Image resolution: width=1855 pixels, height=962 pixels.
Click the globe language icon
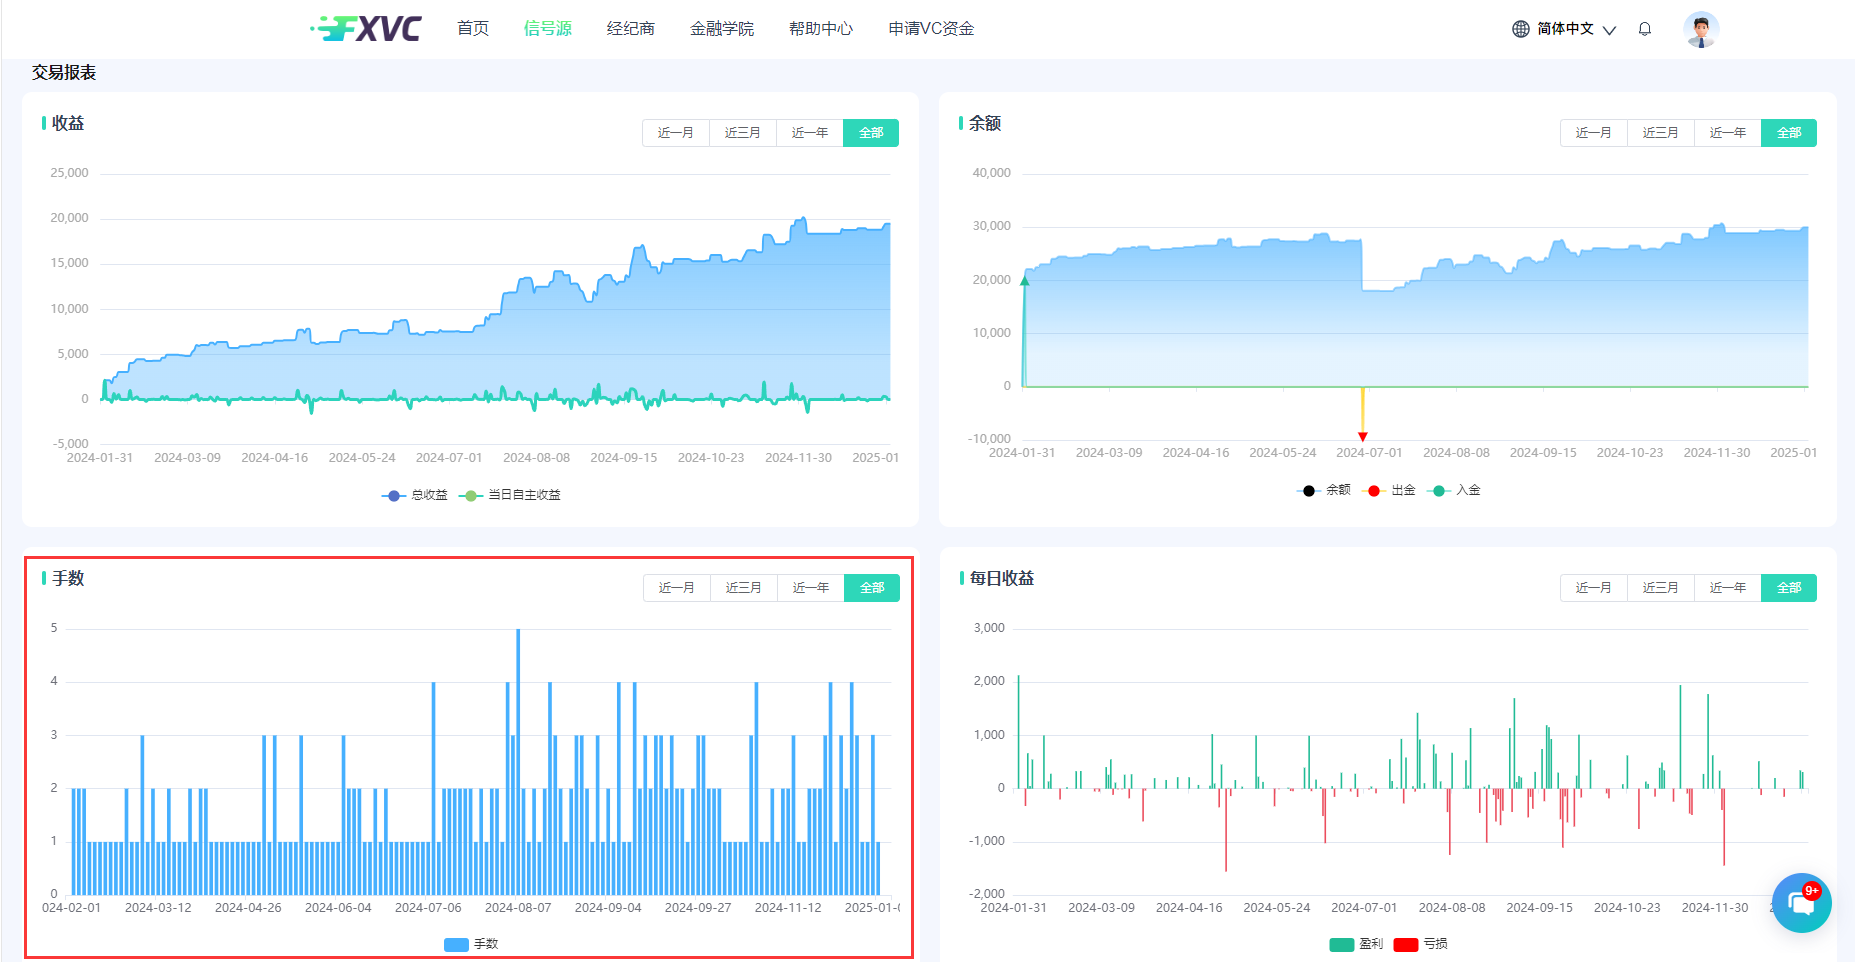(1520, 29)
